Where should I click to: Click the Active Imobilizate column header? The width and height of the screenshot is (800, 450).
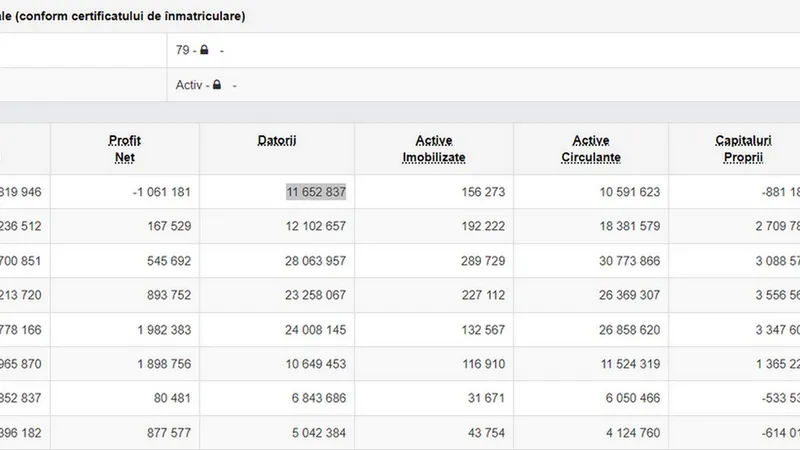(434, 148)
